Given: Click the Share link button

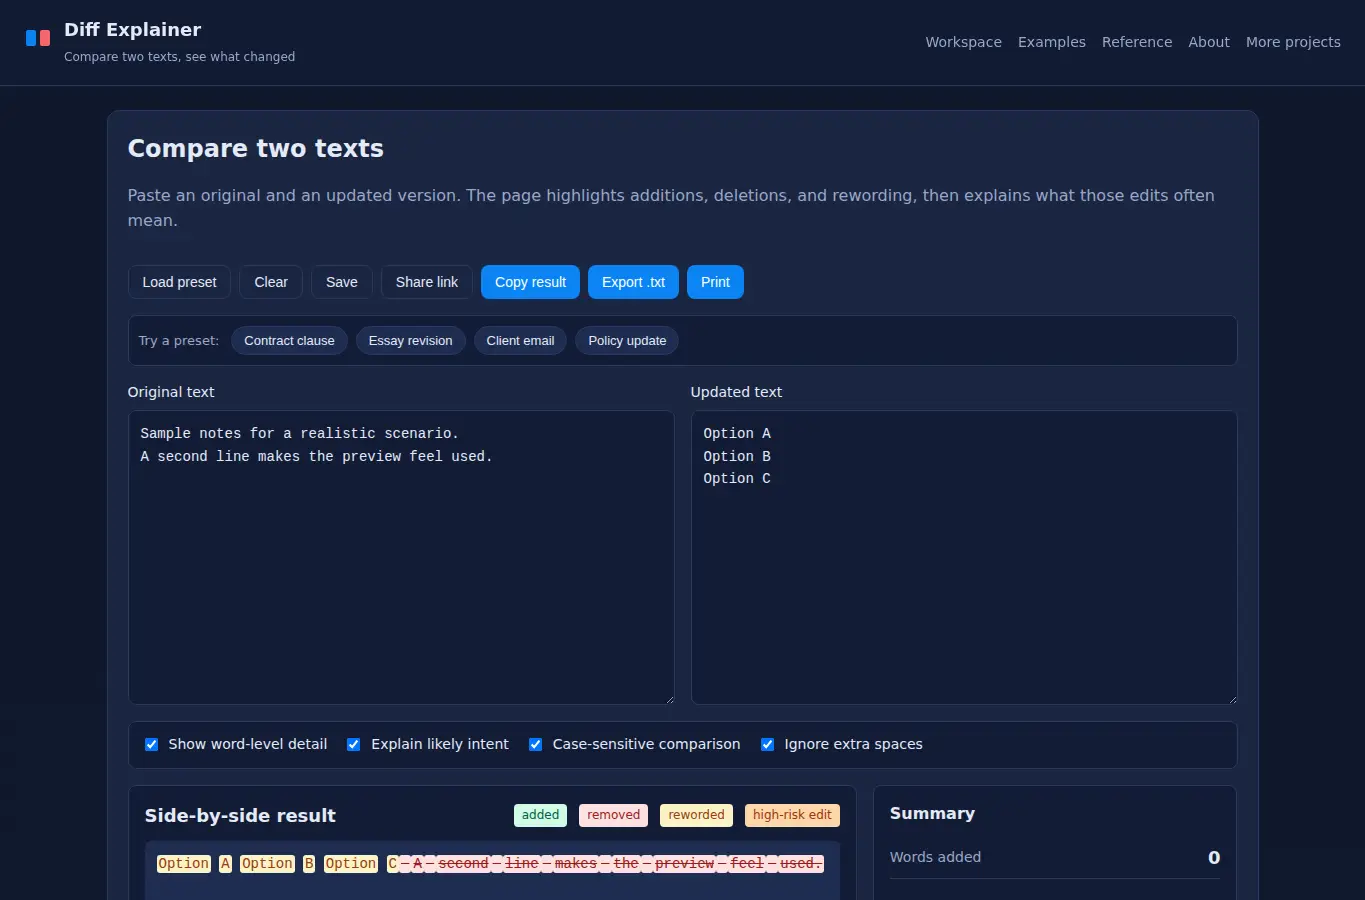Looking at the screenshot, I should click(x=427, y=282).
